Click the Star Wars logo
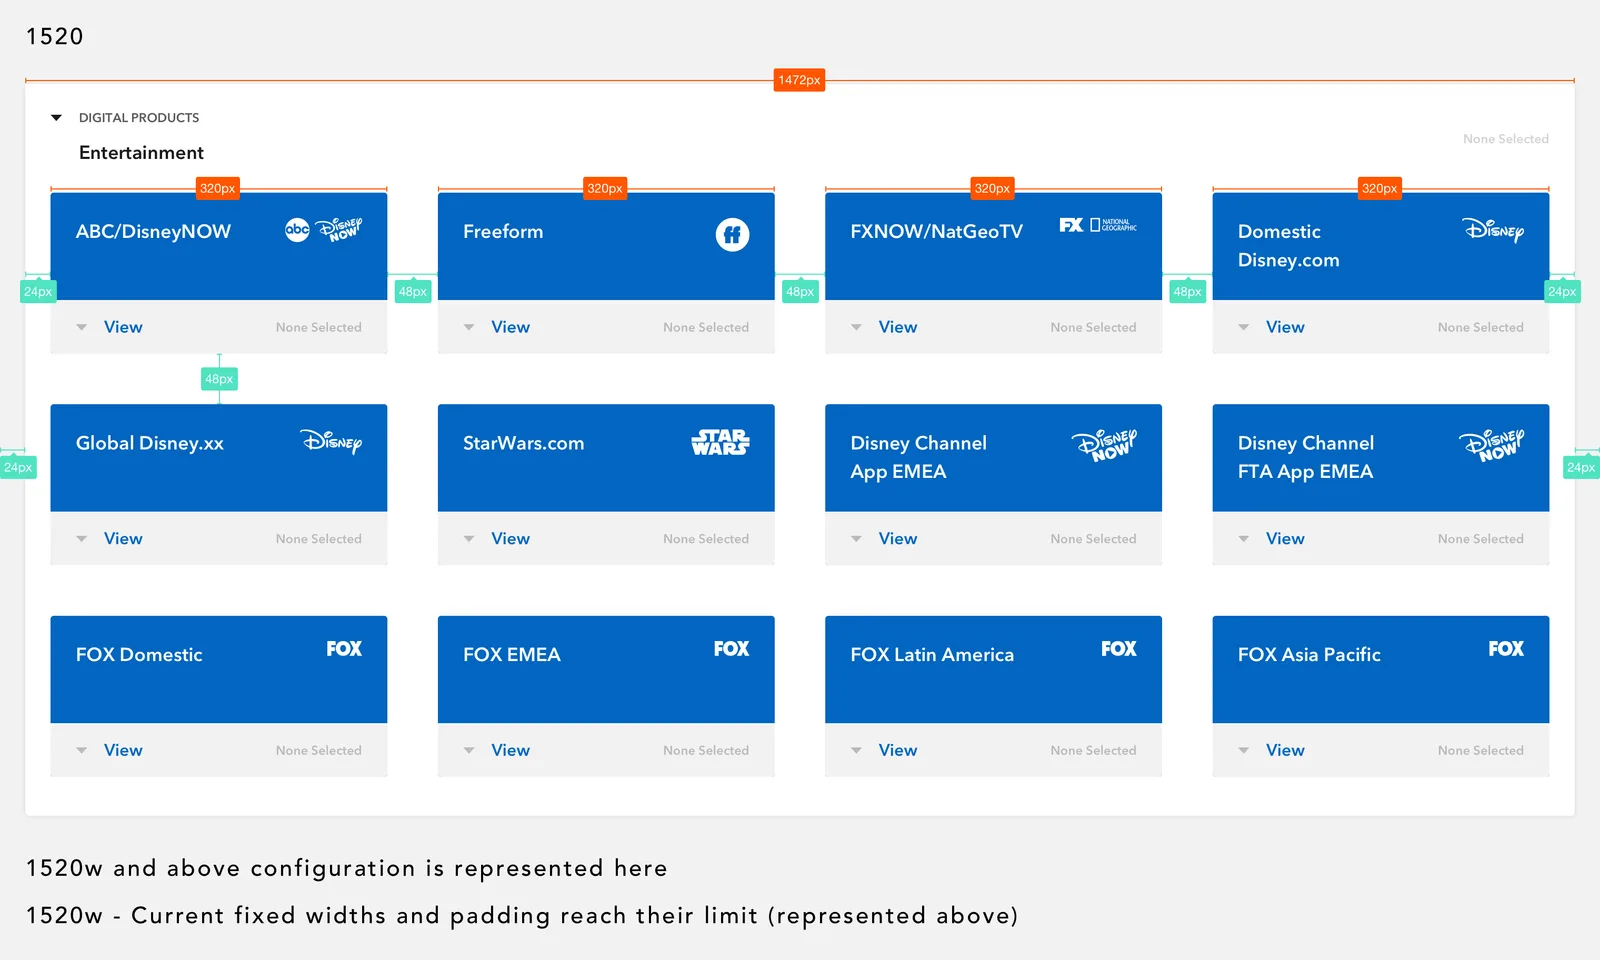The image size is (1600, 960). (x=720, y=442)
